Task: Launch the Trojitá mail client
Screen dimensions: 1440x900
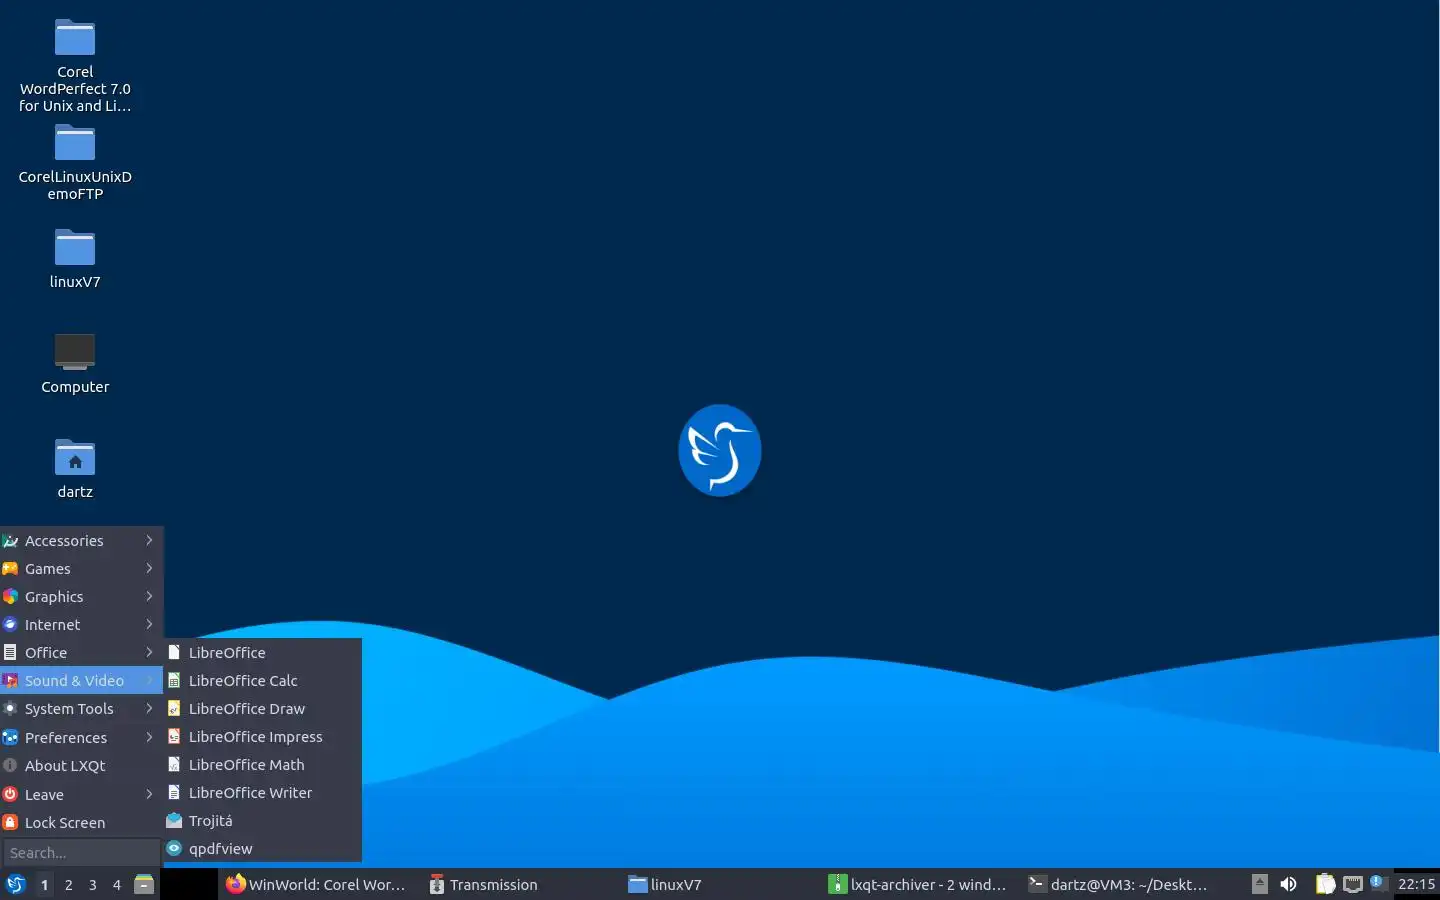Action: [262, 820]
